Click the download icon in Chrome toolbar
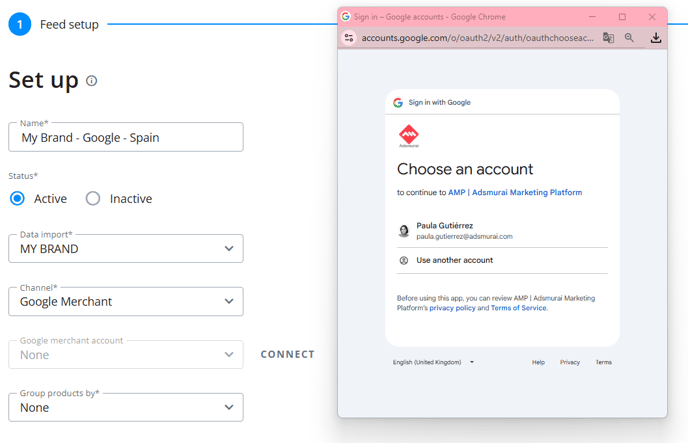Image resolution: width=688 pixels, height=443 pixels. 656,38
